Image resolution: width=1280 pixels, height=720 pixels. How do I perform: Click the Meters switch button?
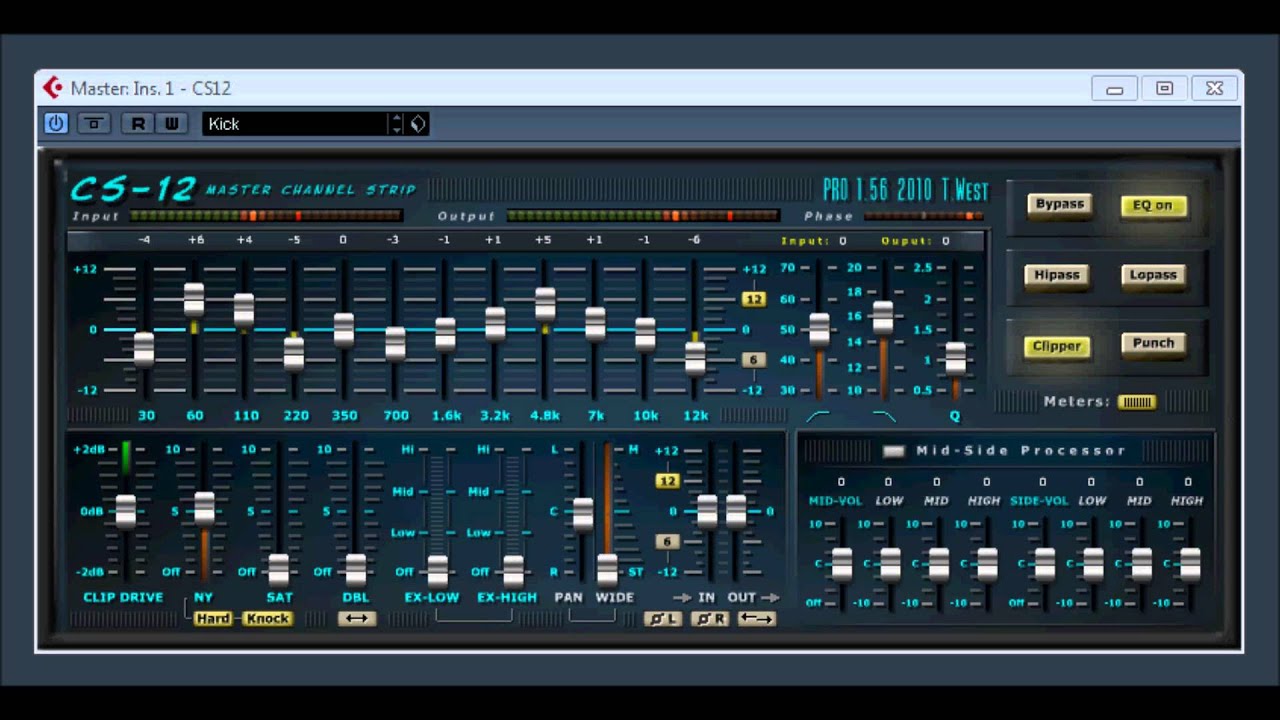click(1136, 402)
